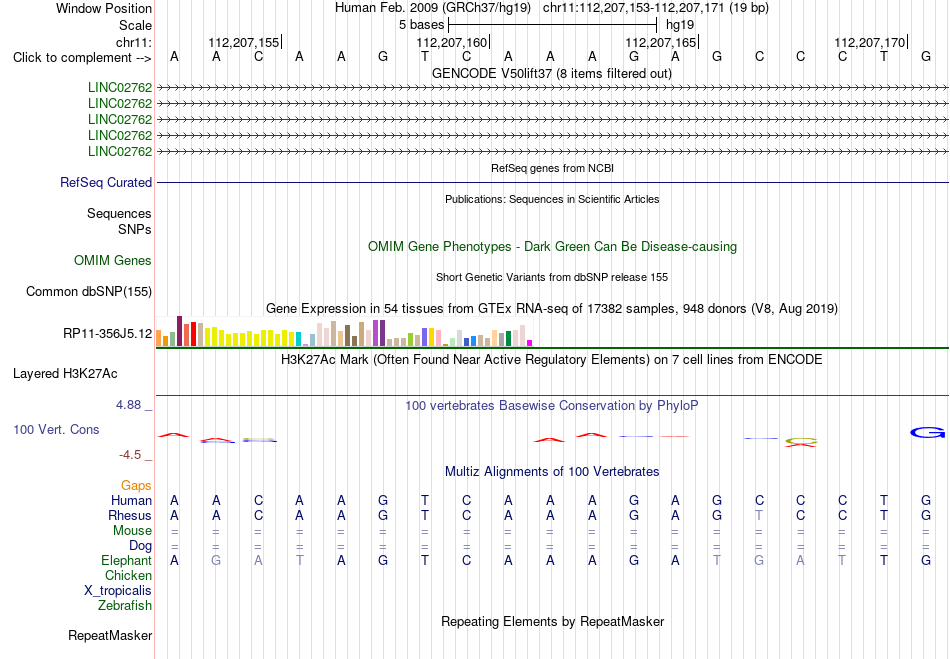Open GTEx Gene Expression track title

click(x=552, y=309)
